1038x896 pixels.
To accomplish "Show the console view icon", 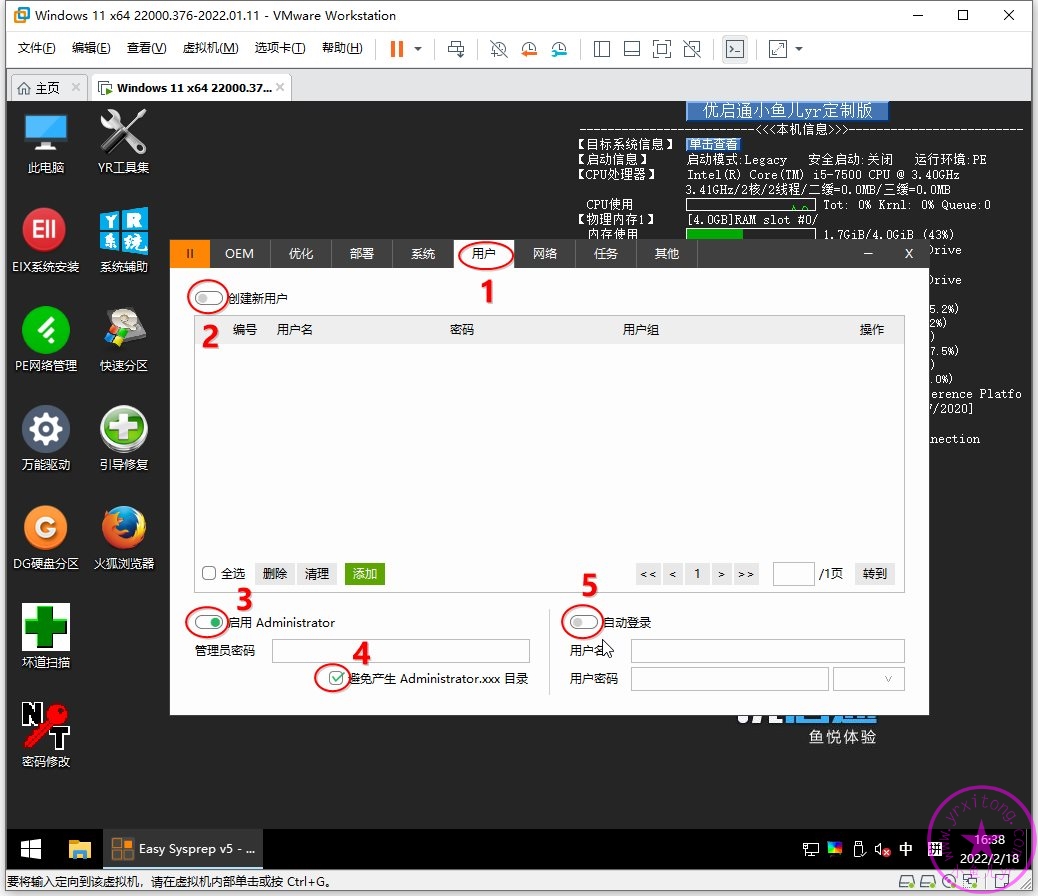I will 735,49.
